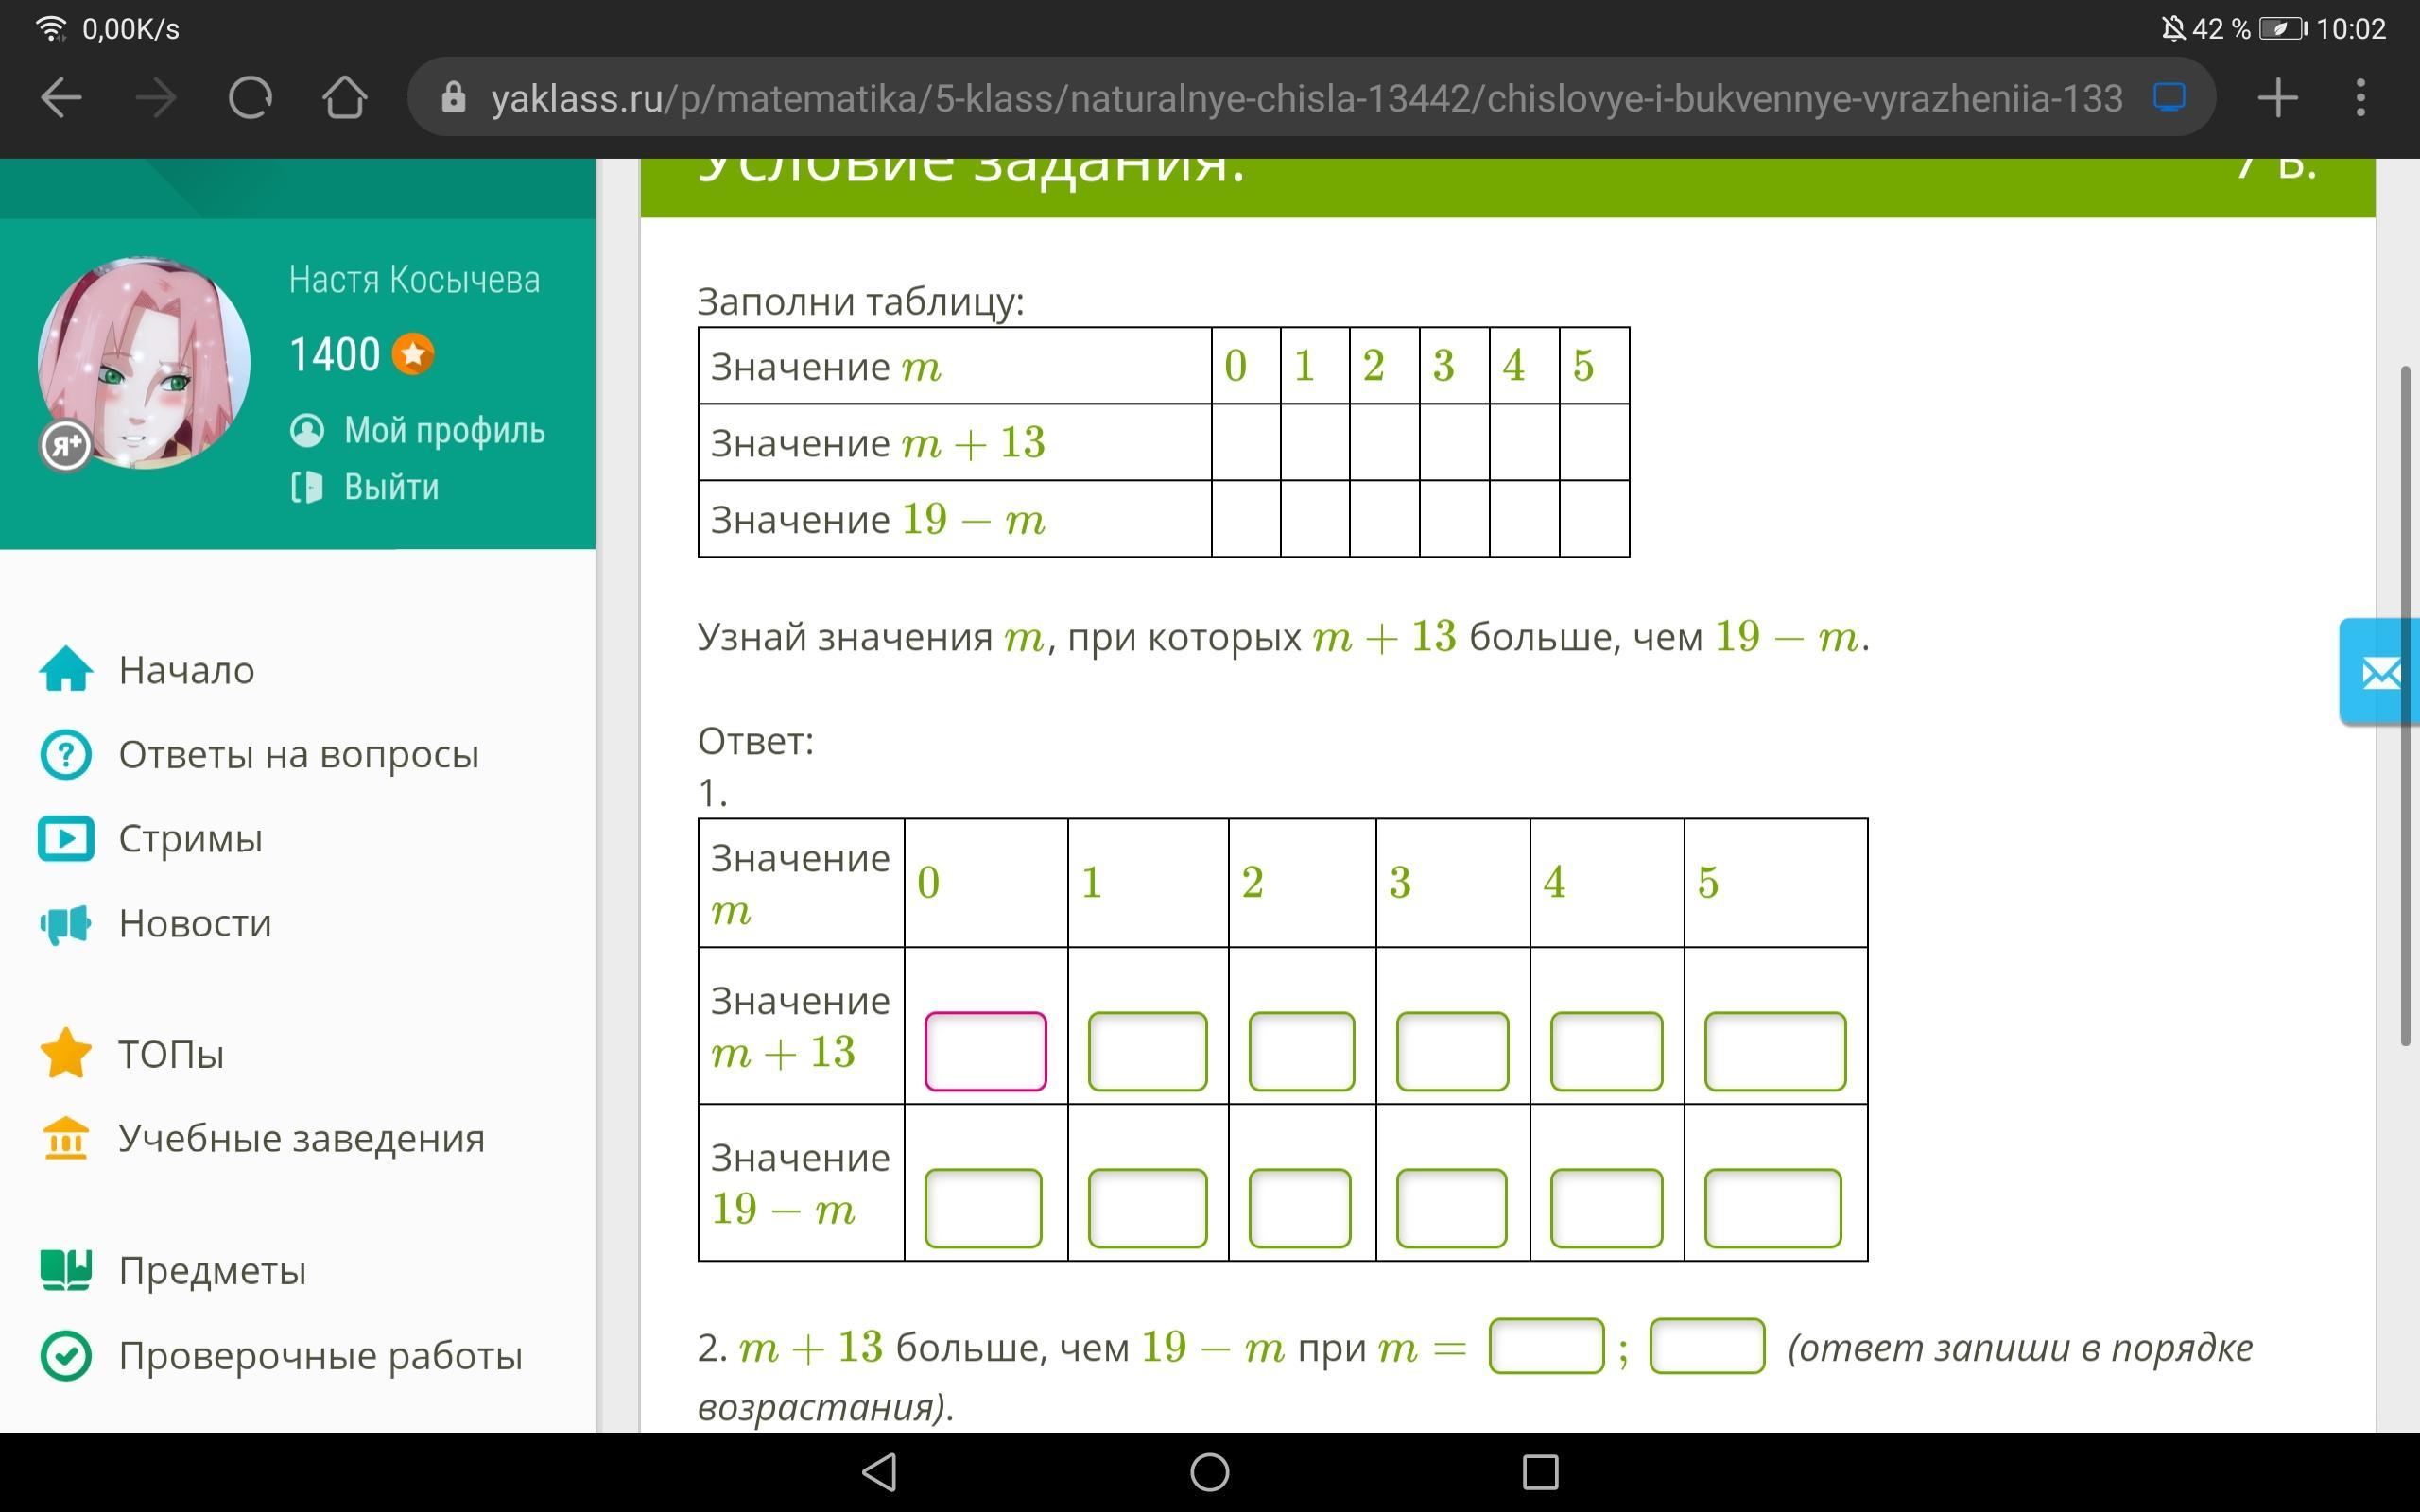Reload the page with refresh icon
Image resolution: width=2420 pixels, height=1512 pixels.
tap(250, 98)
